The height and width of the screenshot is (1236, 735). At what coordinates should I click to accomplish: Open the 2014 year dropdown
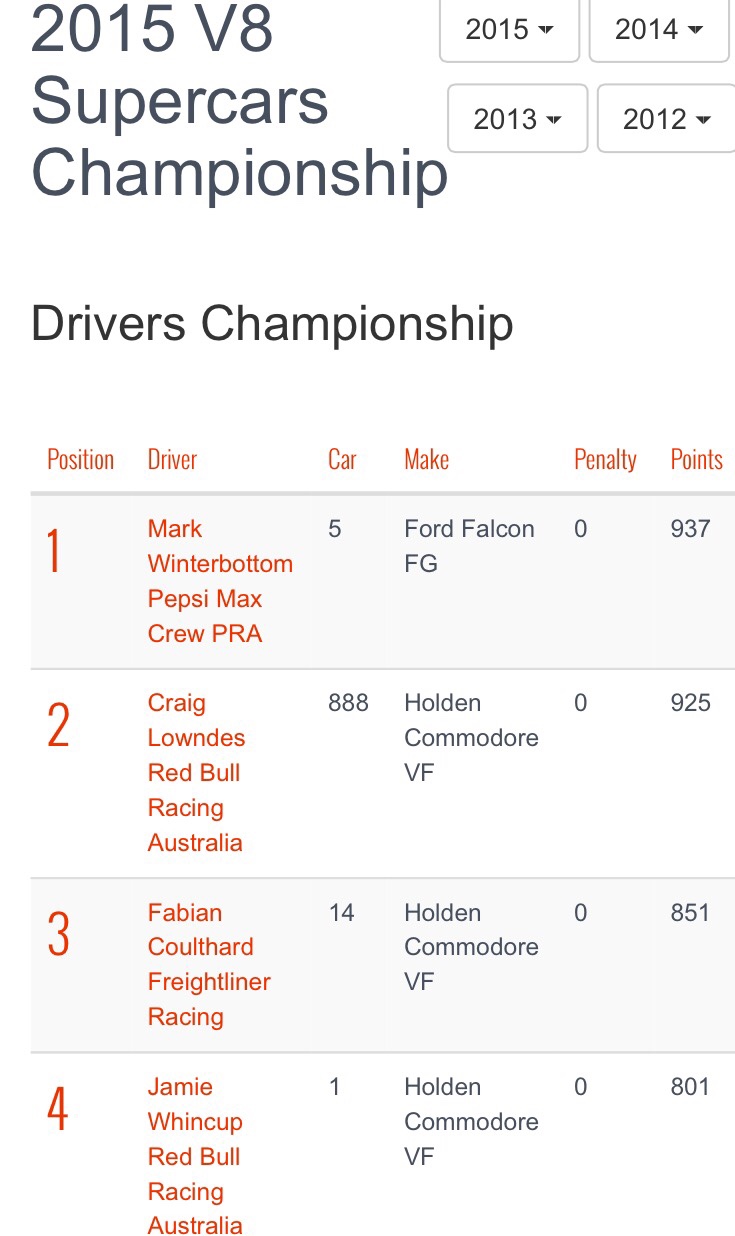click(658, 30)
